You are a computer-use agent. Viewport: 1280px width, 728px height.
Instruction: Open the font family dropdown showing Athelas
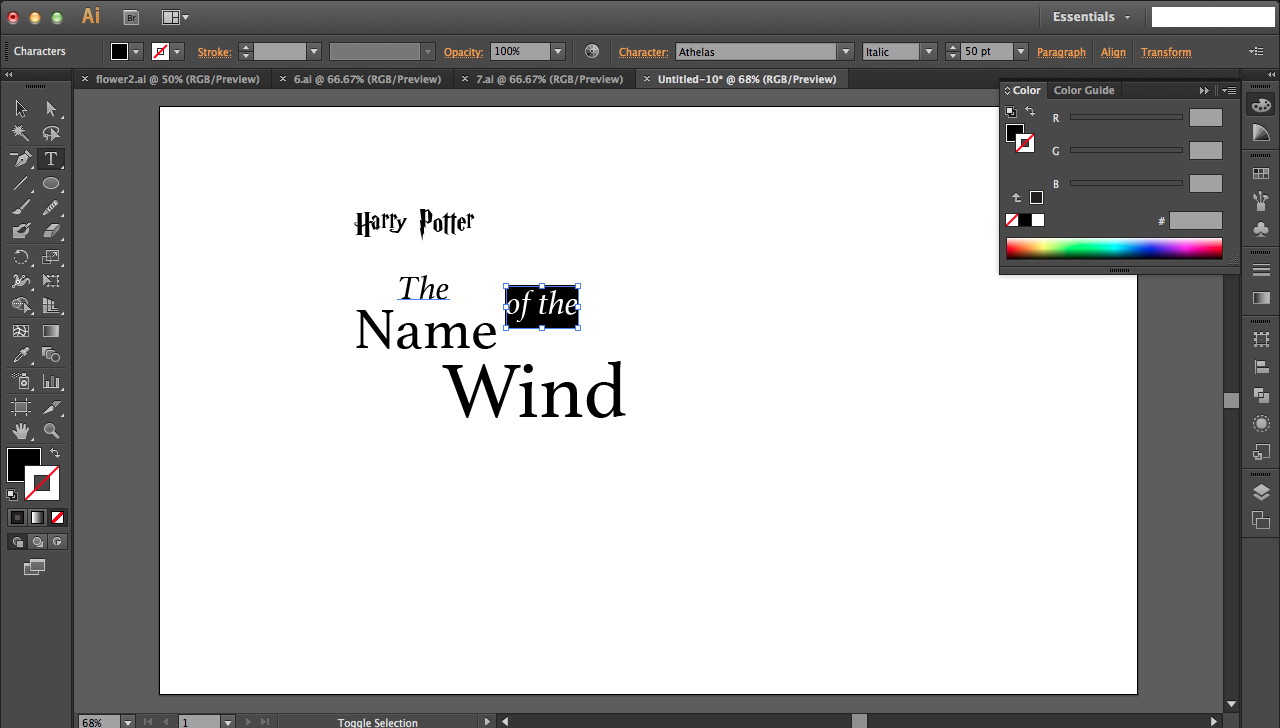click(846, 52)
